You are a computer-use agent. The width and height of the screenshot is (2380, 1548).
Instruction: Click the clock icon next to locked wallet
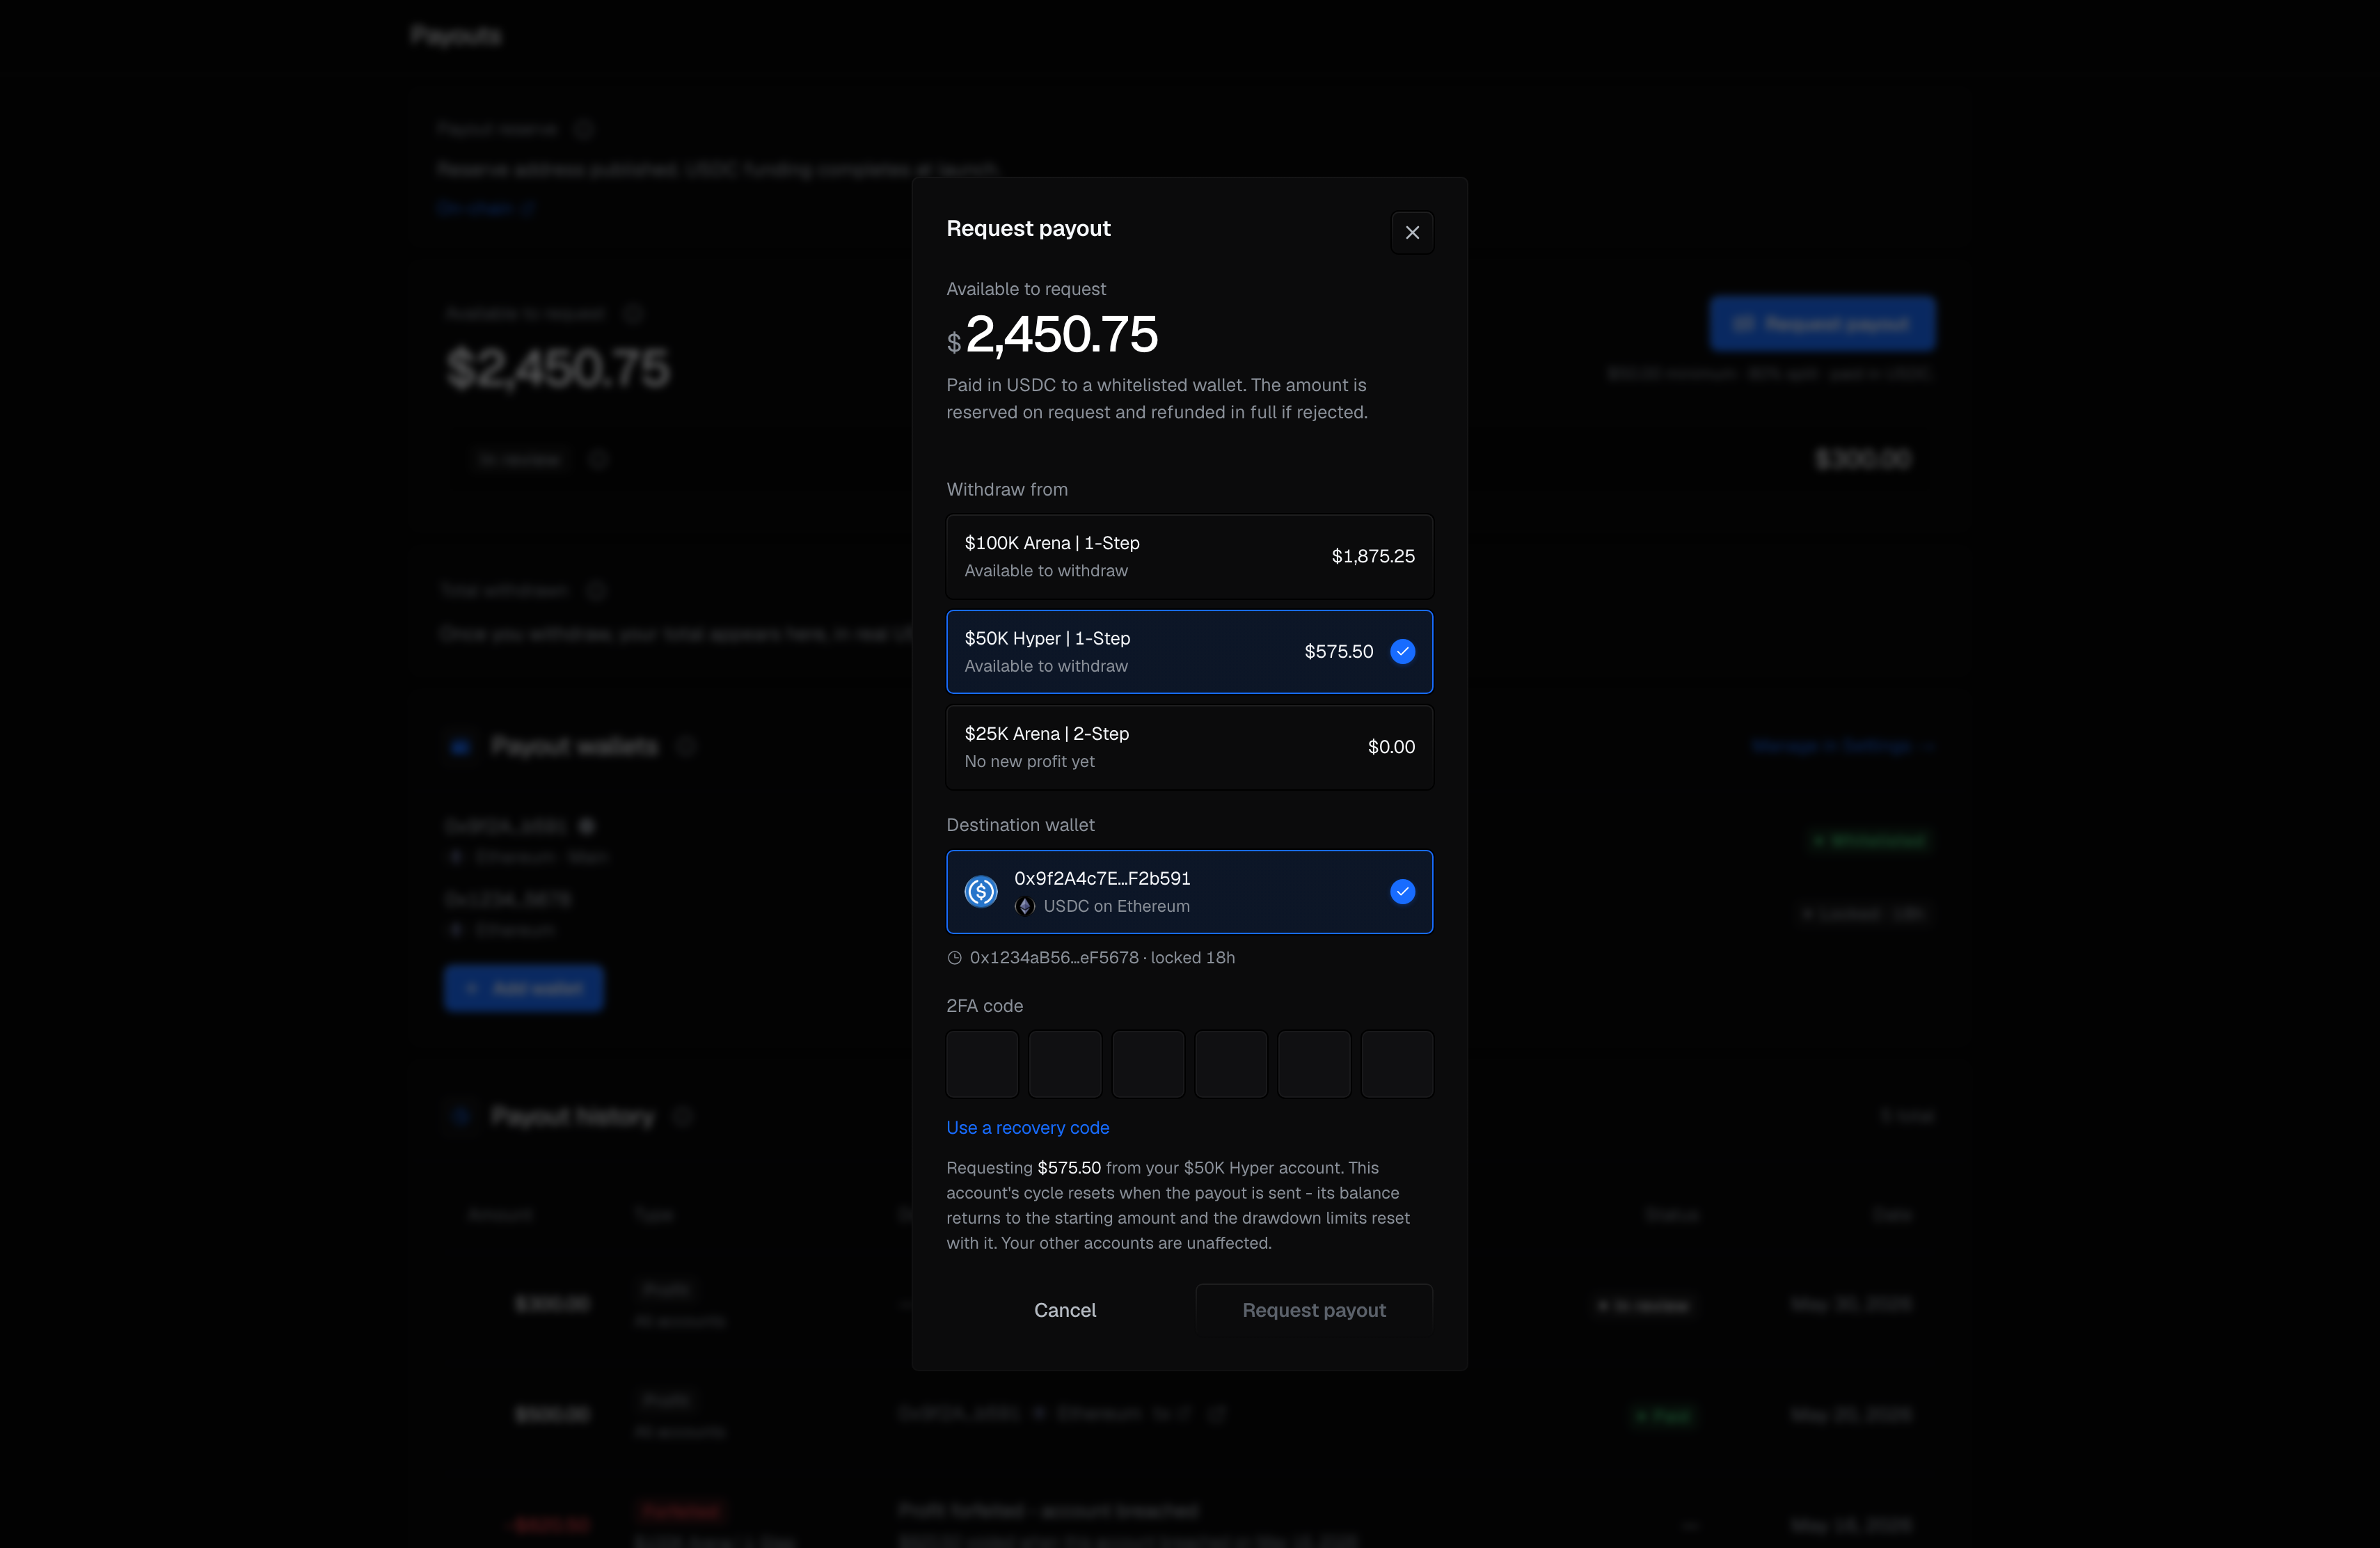tap(954, 957)
